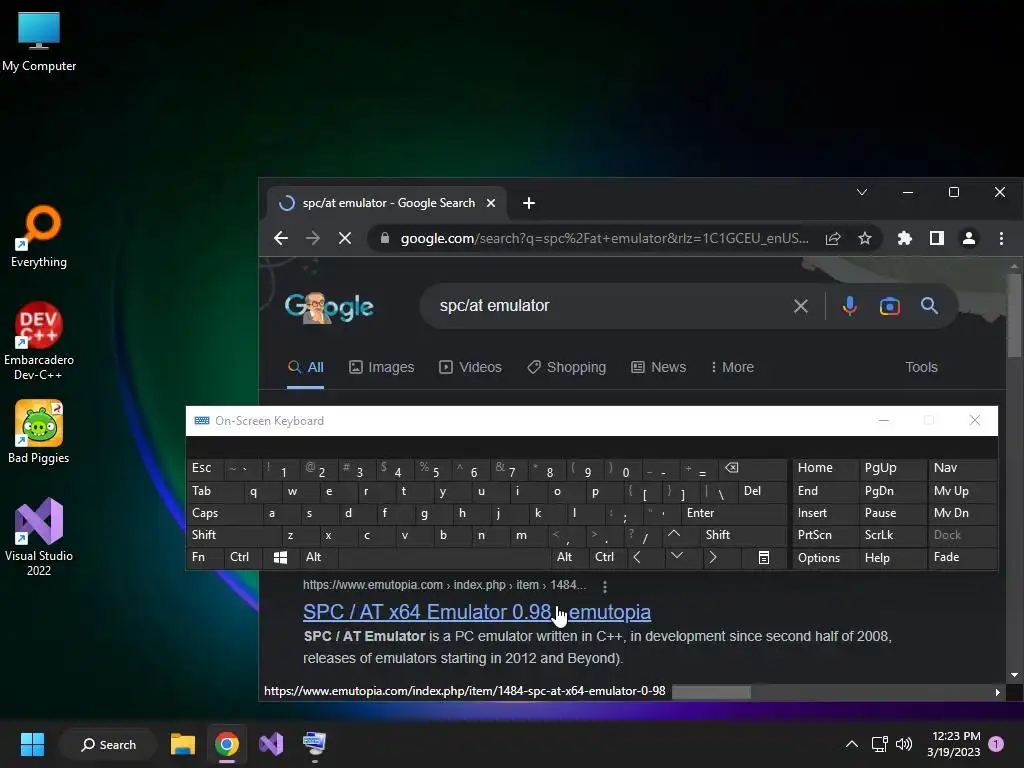This screenshot has width=1024, height=768.
Task: Click the emutopia.com result URL breadcrumb
Action: coord(444,585)
